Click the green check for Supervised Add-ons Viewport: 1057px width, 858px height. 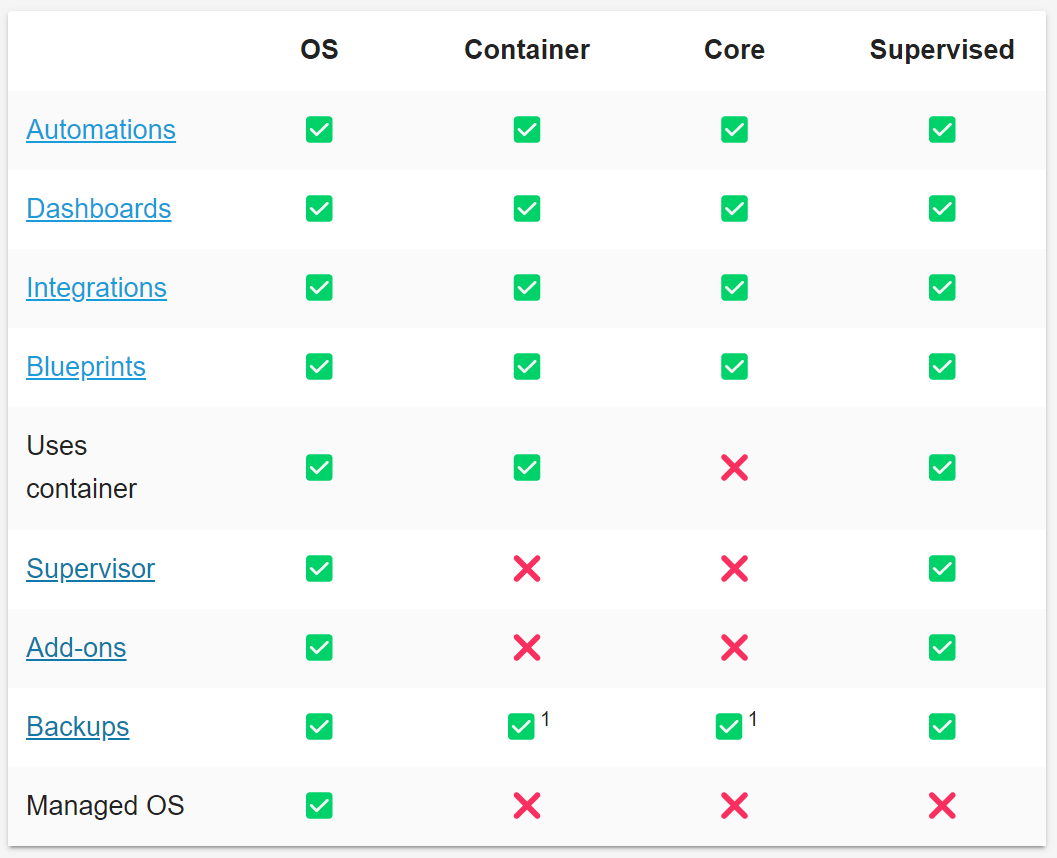point(942,648)
